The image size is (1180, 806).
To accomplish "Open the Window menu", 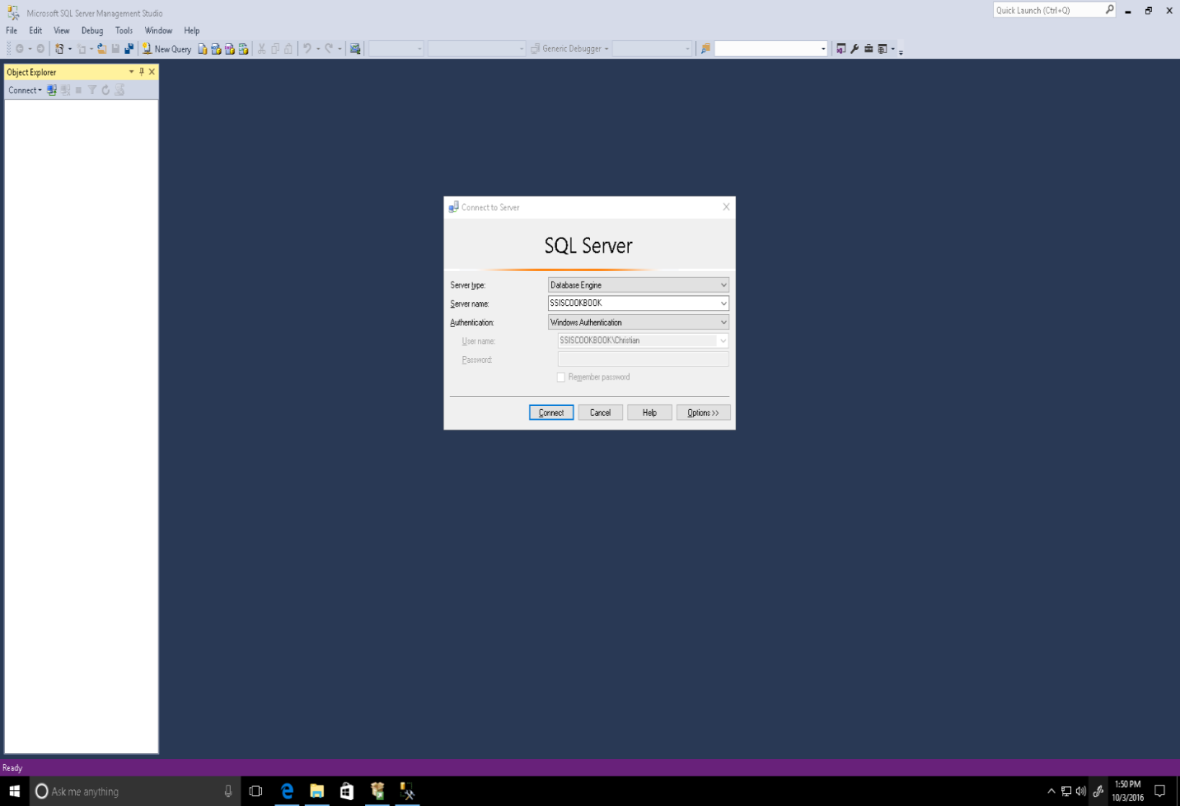I will pos(158,31).
